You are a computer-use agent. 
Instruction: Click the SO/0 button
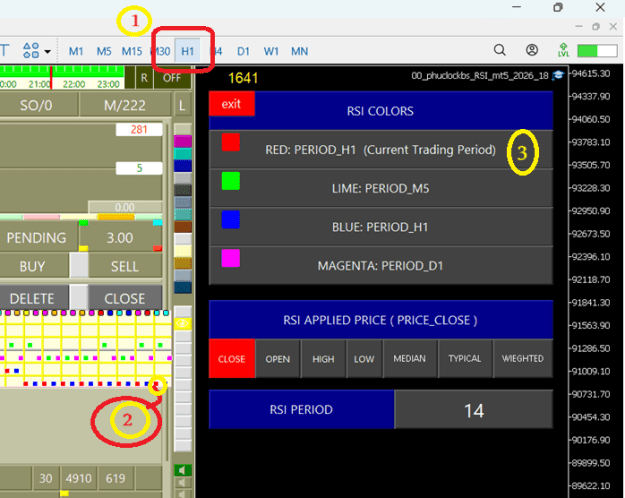pyautogui.click(x=37, y=106)
